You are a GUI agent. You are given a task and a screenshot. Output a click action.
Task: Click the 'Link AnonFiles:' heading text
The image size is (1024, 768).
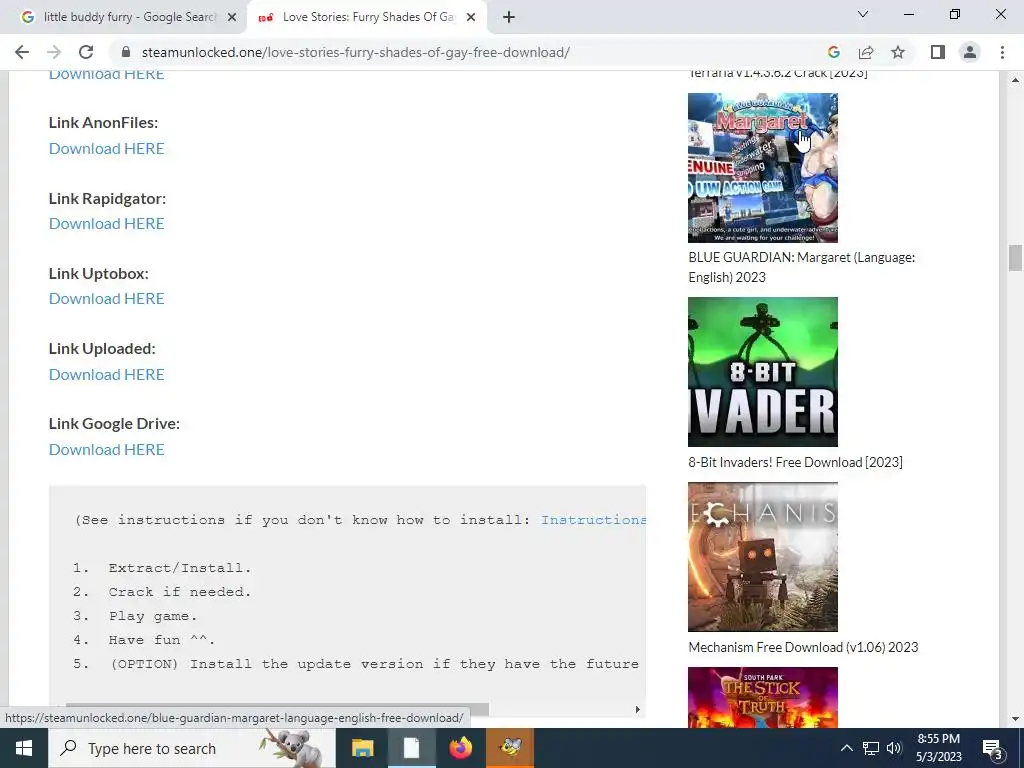point(103,123)
